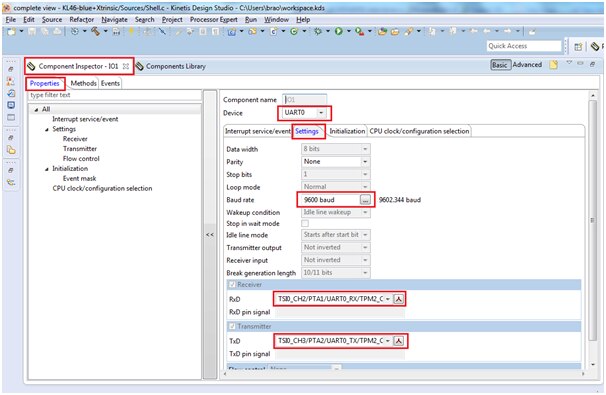The width and height of the screenshot is (606, 395).
Task: Switch to Basic view mode
Action: point(499,65)
